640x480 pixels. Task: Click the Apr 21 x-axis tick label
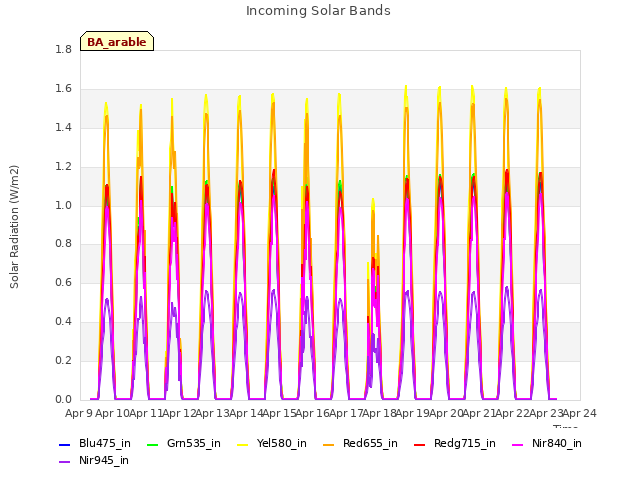click(x=479, y=413)
